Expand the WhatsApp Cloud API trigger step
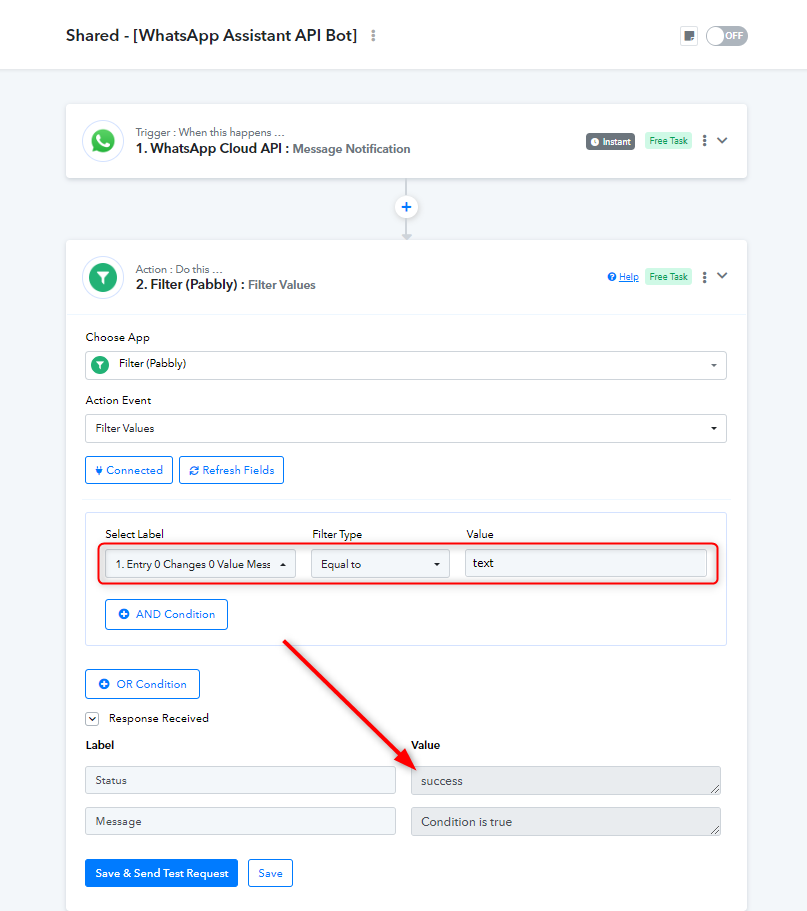Viewport: 807px width, 911px height. click(x=722, y=141)
